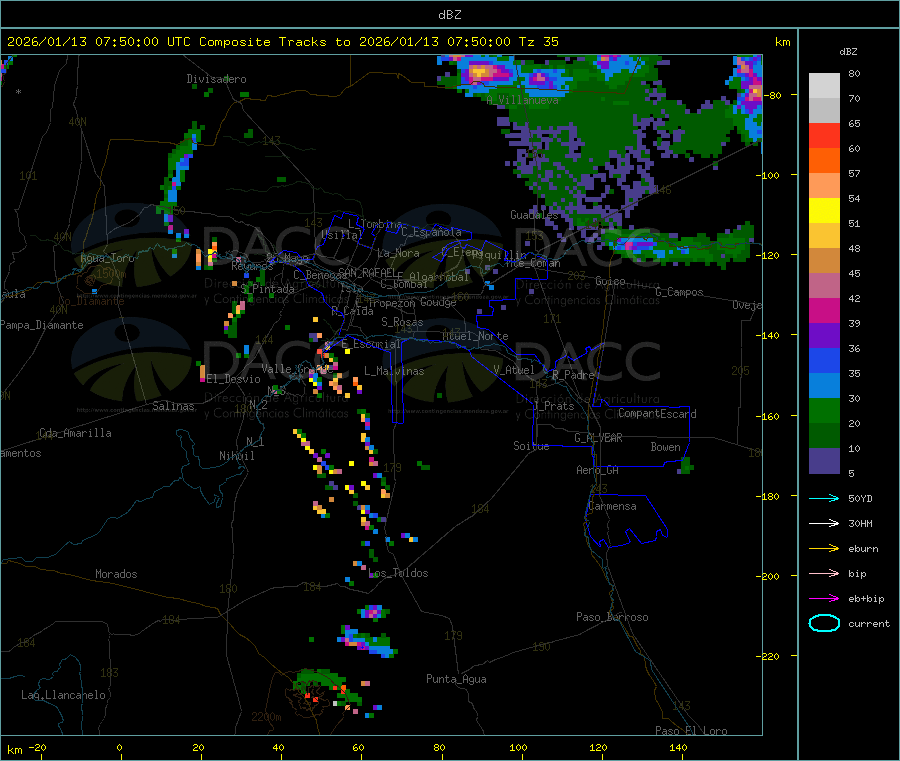Click the Lag.Llancanelo map label
900x761 pixels.
coord(64,695)
